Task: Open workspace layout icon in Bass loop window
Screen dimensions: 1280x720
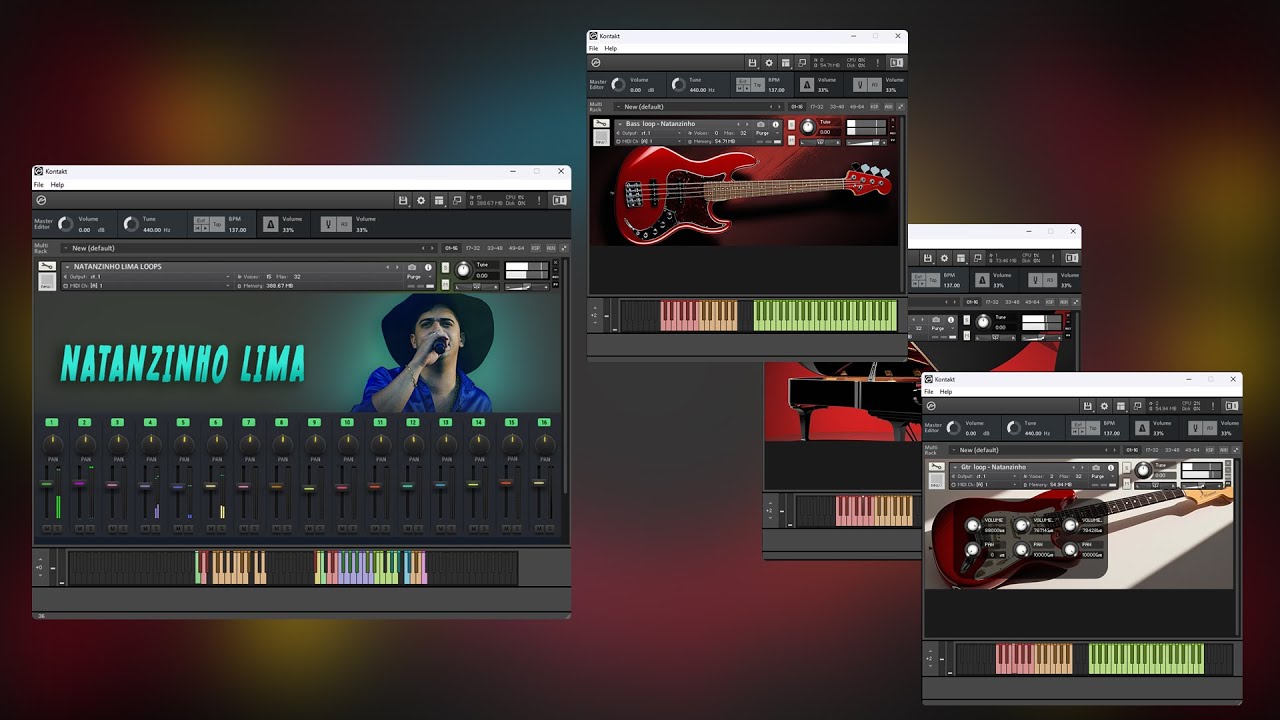Action: click(786, 62)
